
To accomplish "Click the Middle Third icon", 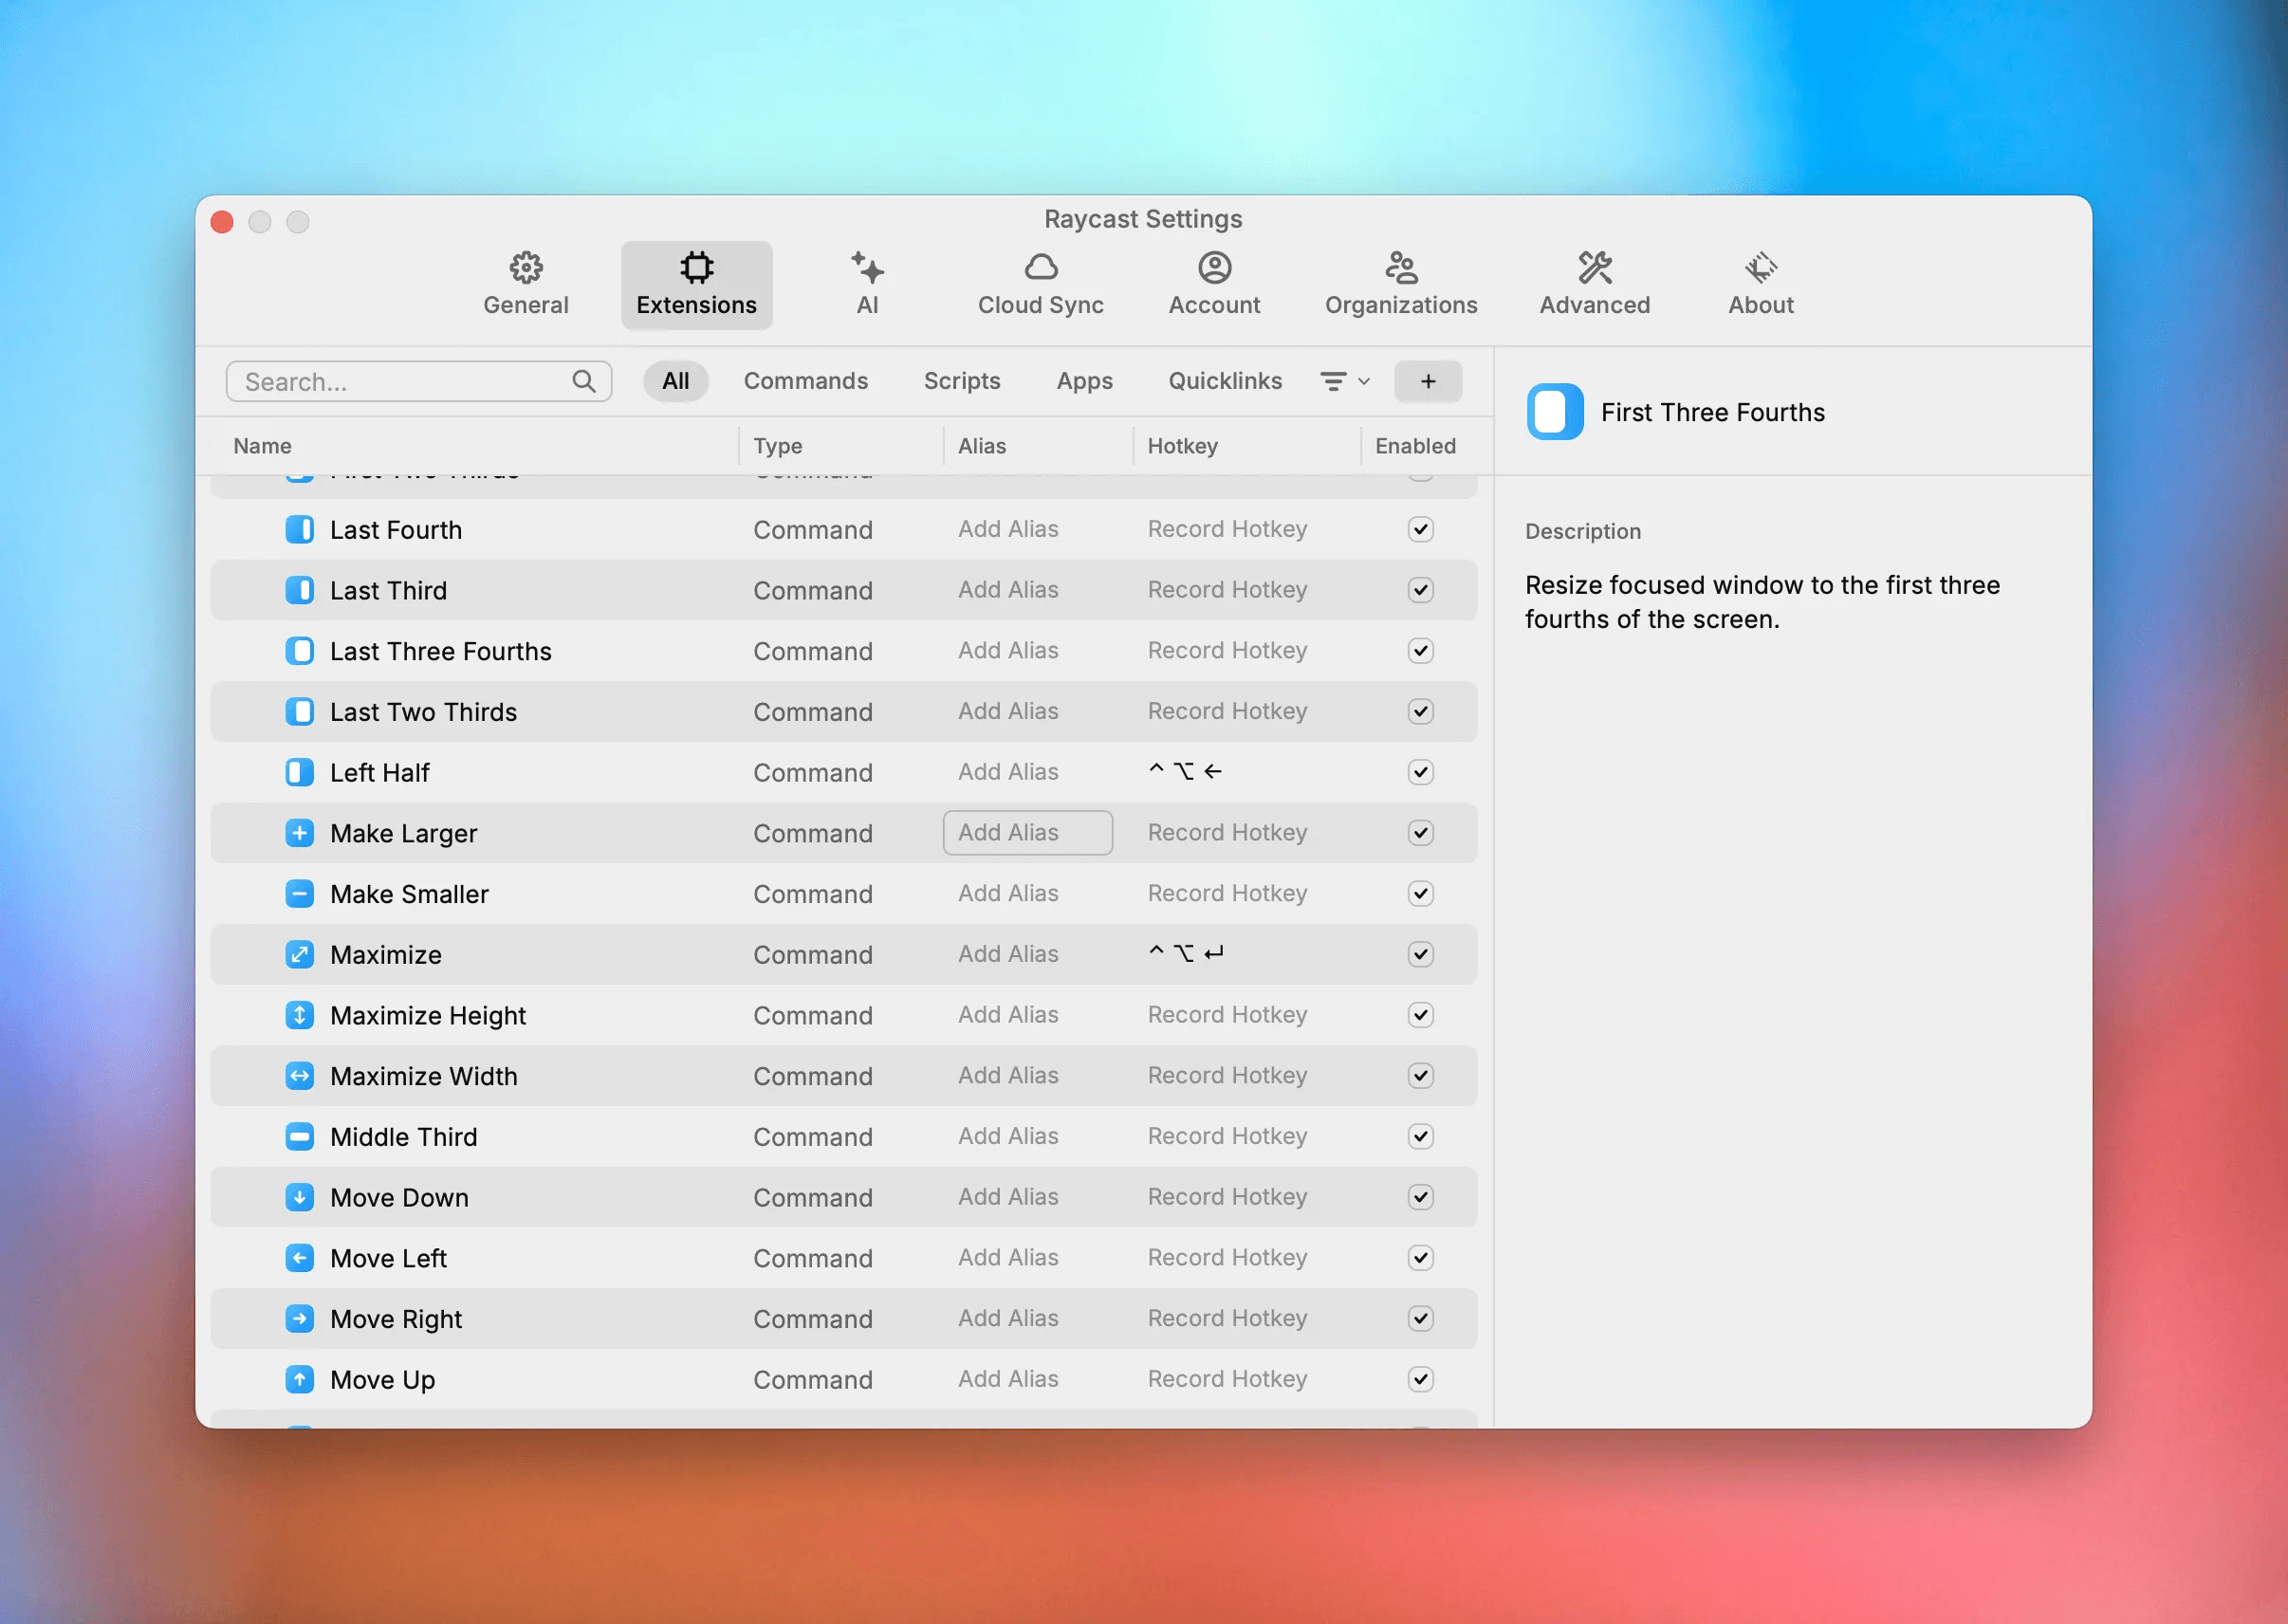I will 299,1137.
